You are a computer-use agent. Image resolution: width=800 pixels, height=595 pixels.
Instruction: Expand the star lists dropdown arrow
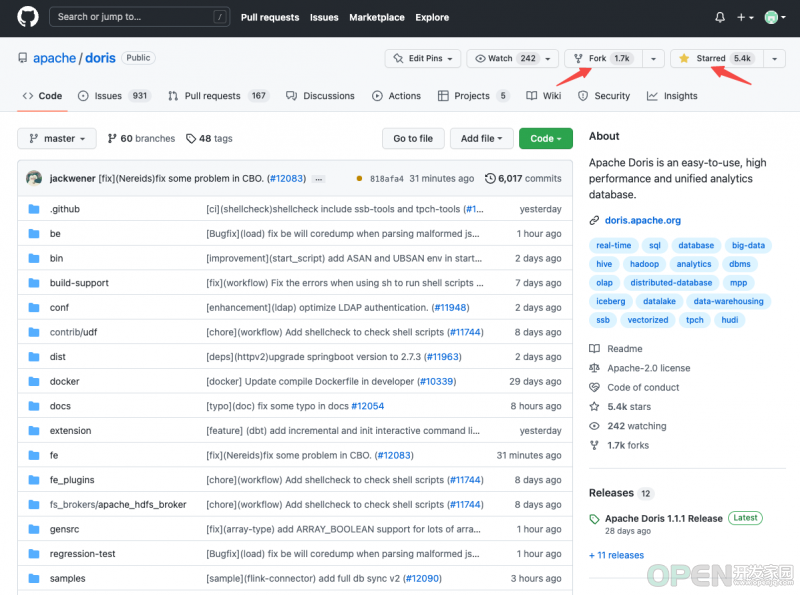[774, 58]
